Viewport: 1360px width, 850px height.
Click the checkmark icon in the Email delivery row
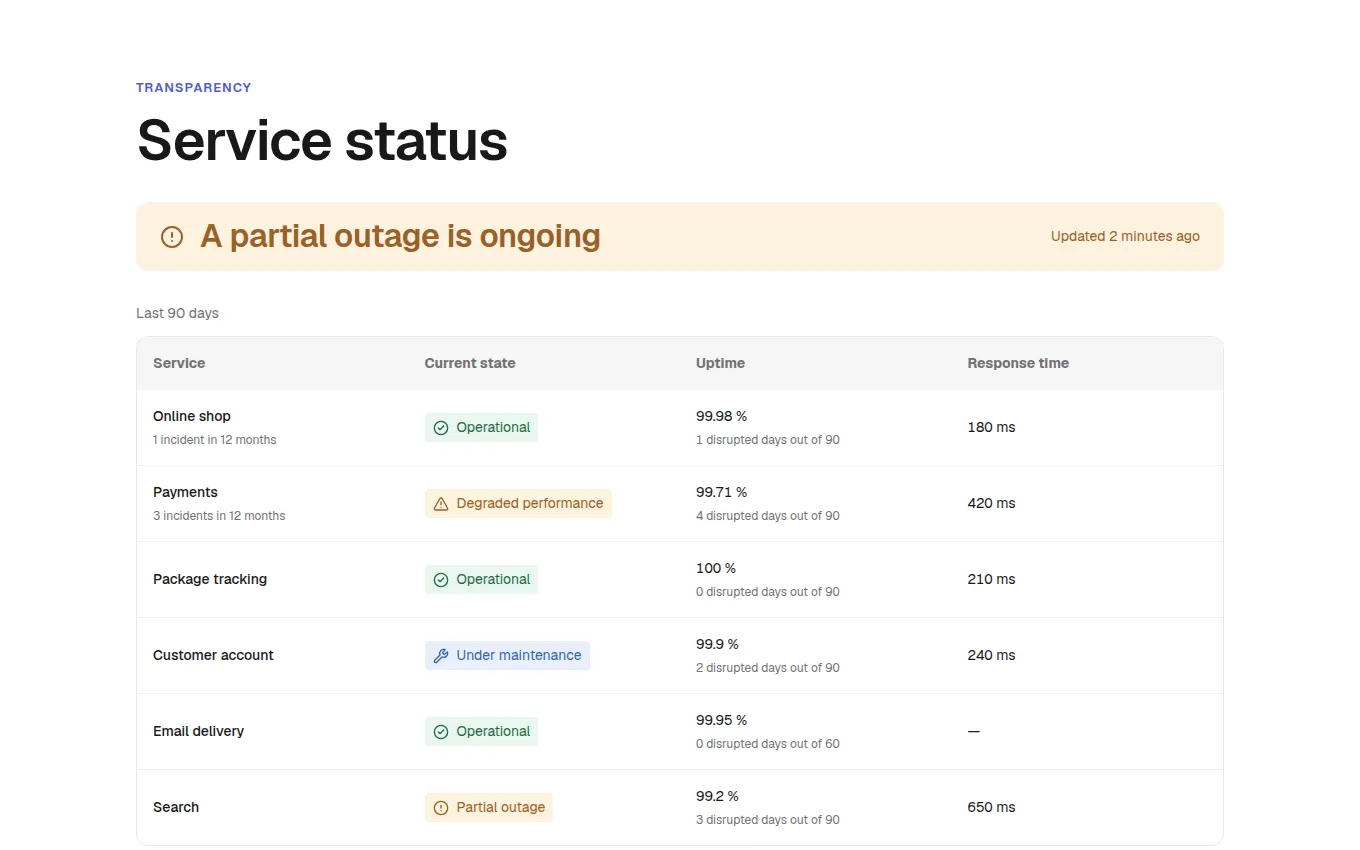(x=441, y=732)
